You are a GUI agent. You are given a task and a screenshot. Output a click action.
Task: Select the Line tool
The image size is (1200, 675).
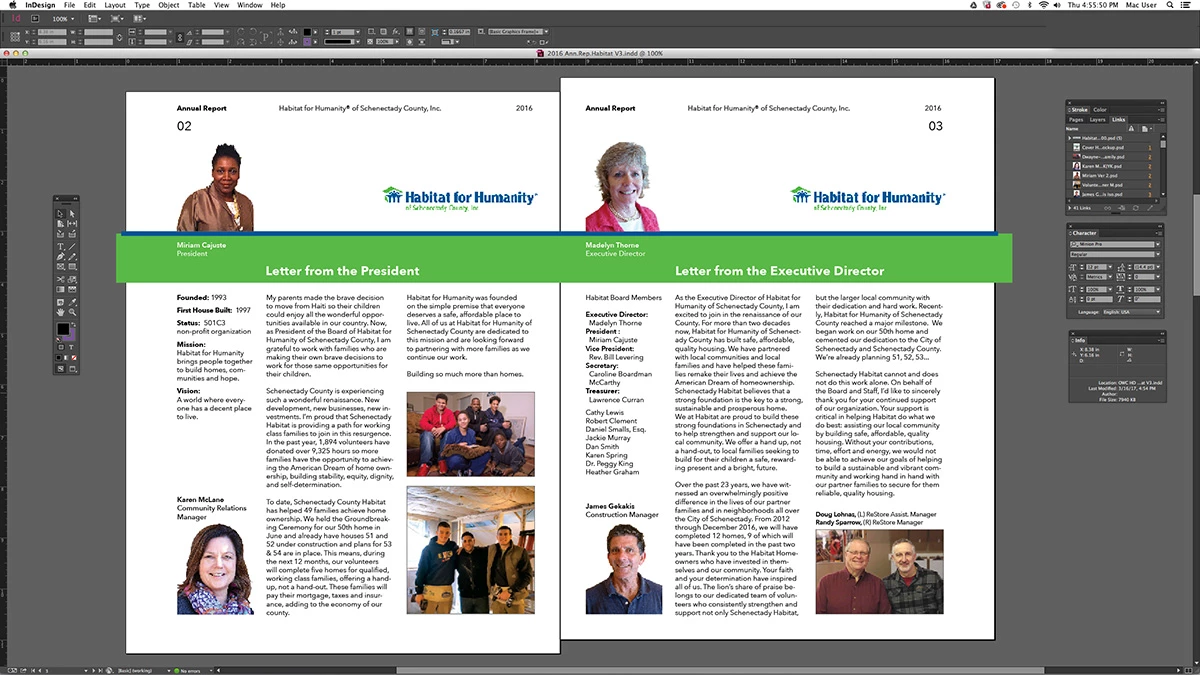(x=72, y=246)
